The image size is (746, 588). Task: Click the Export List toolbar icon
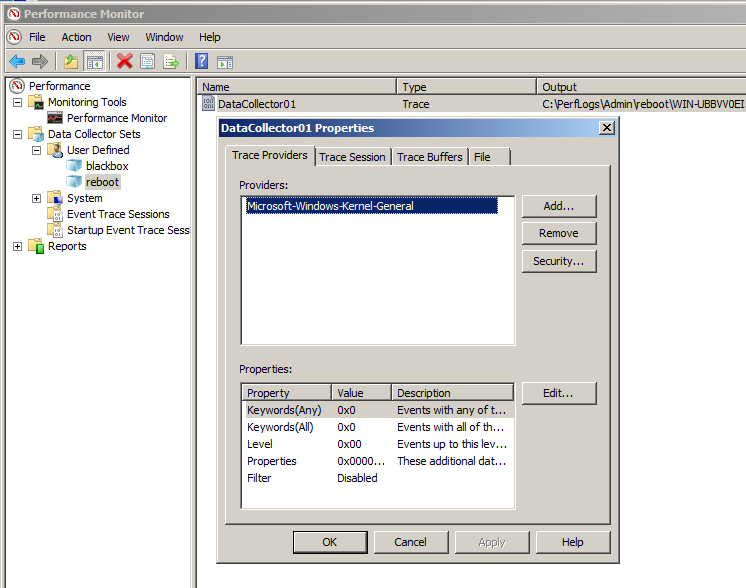point(171,61)
